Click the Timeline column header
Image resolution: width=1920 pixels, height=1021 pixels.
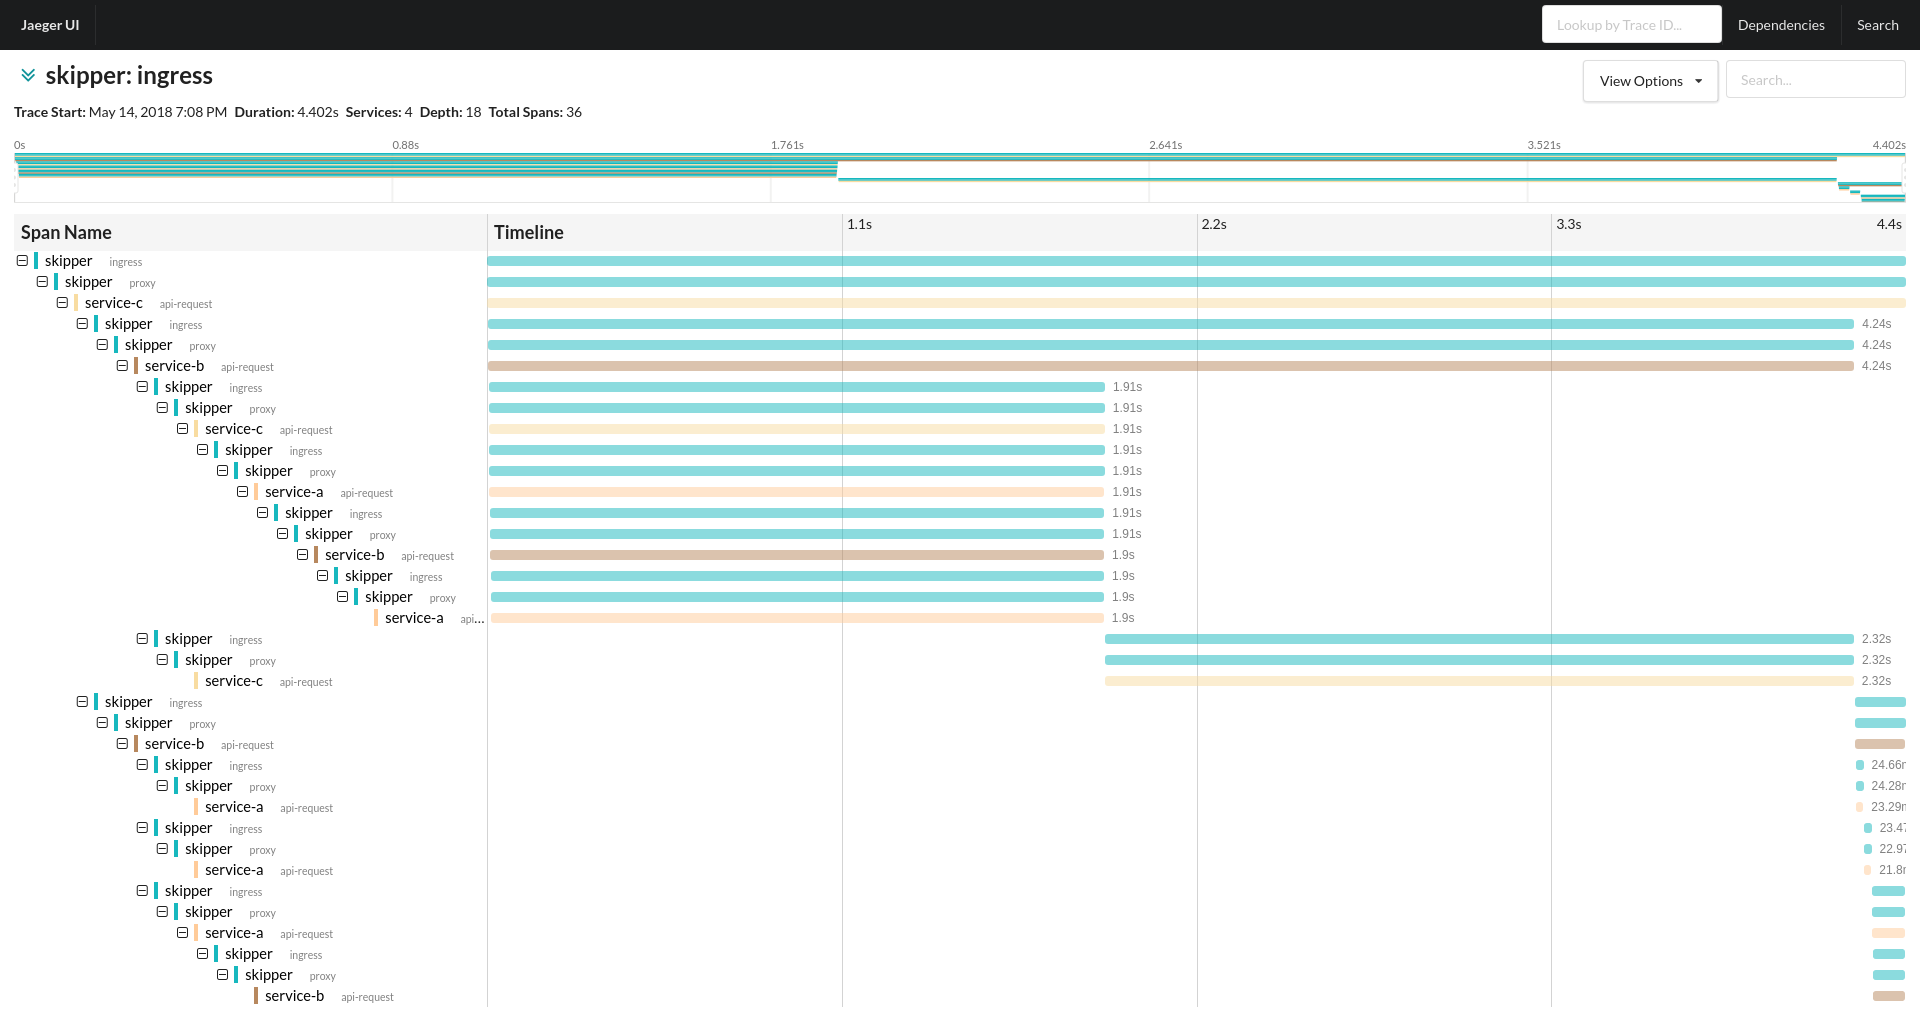[x=529, y=232]
